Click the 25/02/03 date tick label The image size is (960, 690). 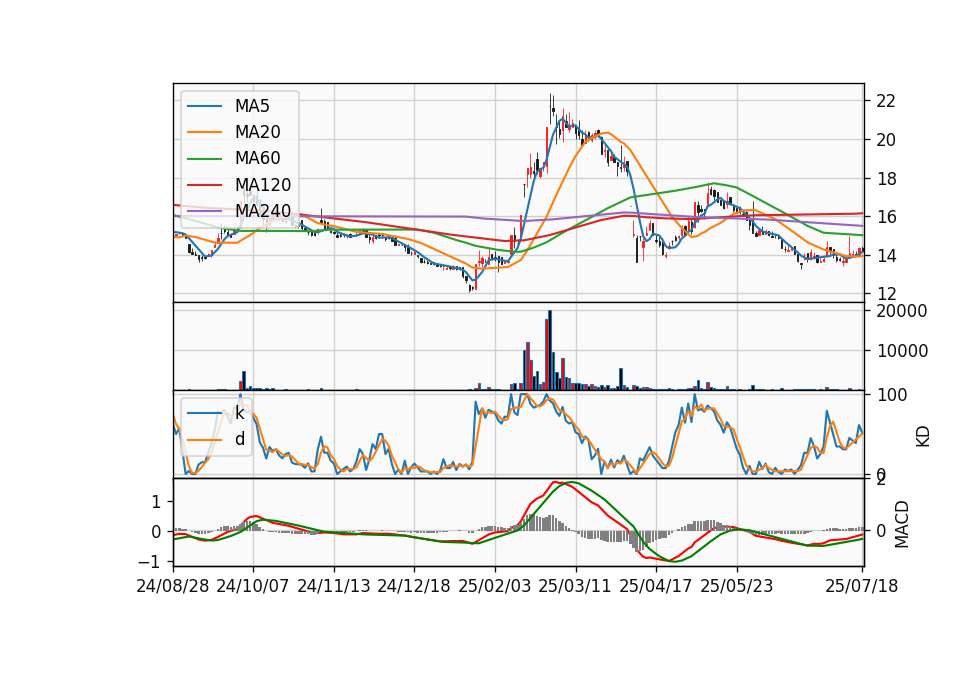[x=495, y=586]
